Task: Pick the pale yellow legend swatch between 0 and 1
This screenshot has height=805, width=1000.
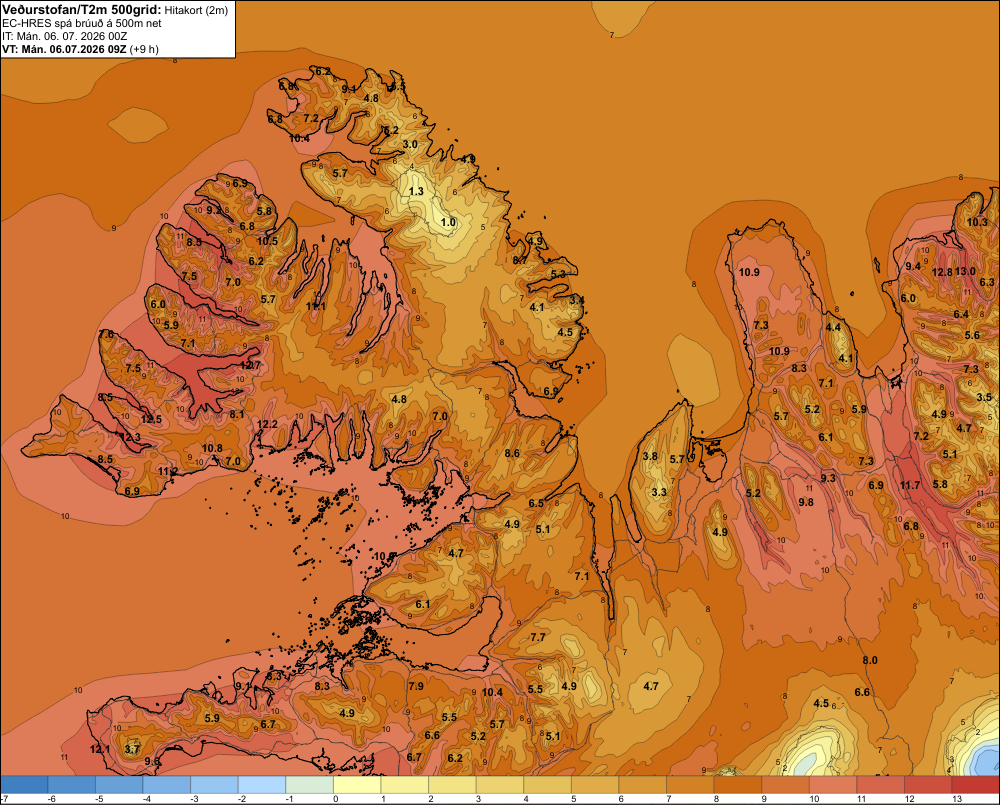Action: [x=357, y=784]
